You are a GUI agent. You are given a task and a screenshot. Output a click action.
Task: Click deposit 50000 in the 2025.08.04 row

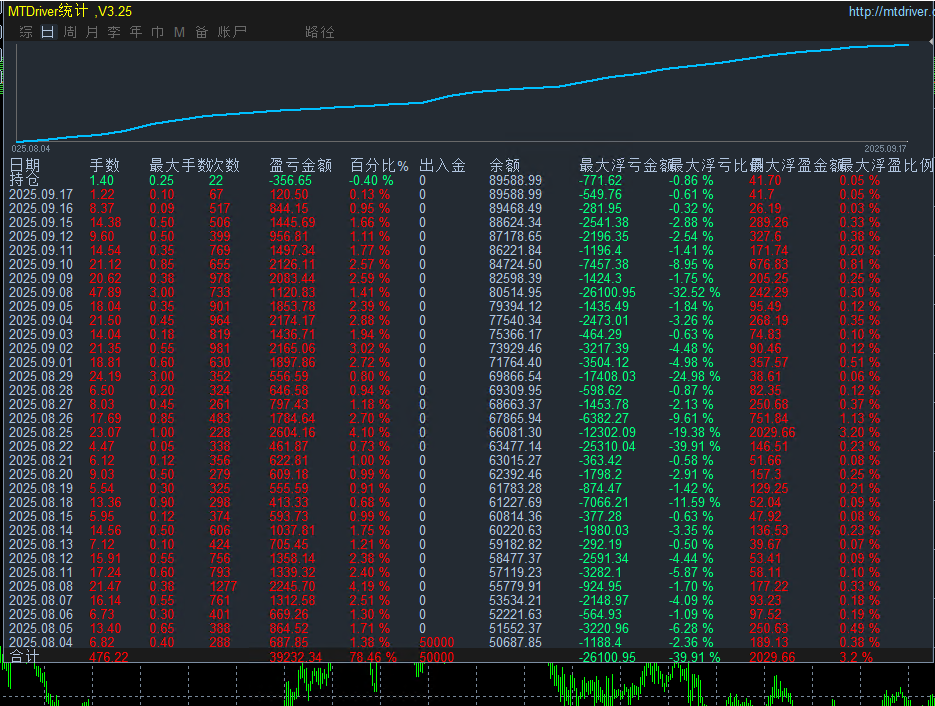(437, 642)
